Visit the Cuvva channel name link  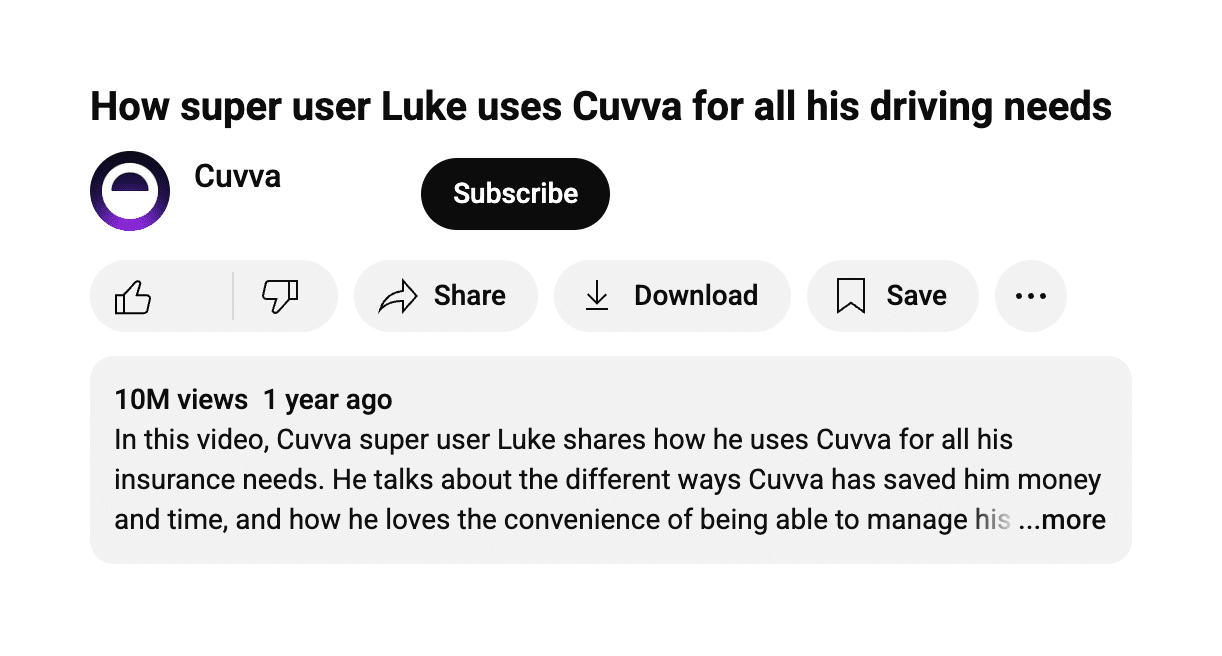pyautogui.click(x=237, y=177)
